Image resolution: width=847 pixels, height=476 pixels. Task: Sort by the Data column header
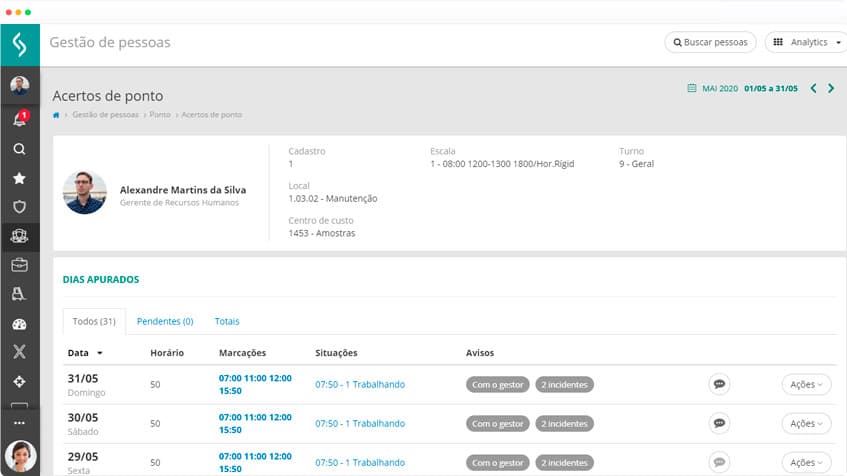pyautogui.click(x=85, y=353)
